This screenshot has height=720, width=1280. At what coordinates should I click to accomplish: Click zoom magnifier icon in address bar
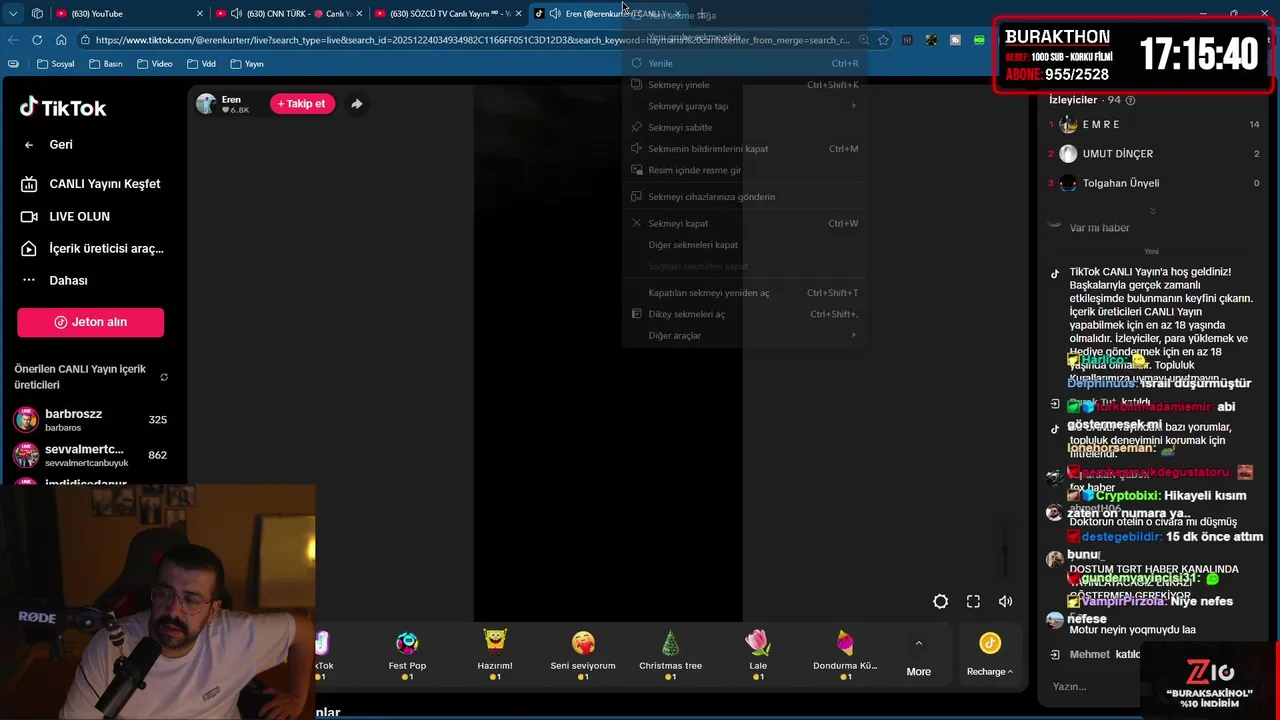point(864,40)
